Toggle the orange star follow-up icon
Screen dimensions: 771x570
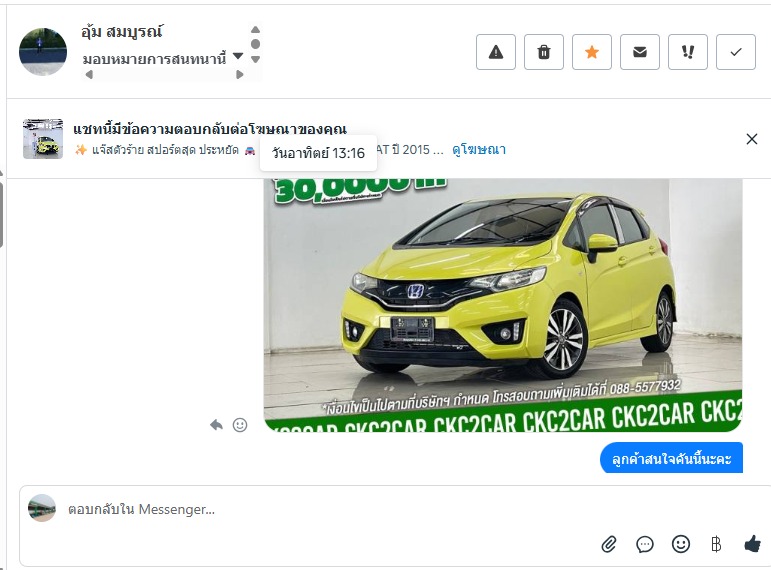[x=592, y=52]
